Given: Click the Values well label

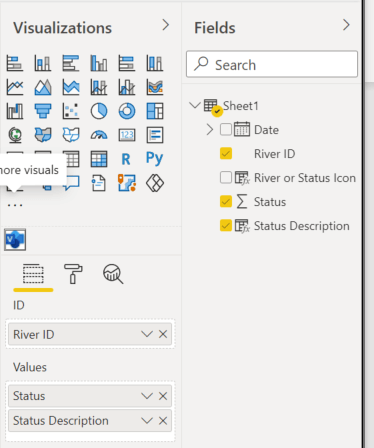Looking at the screenshot, I should [x=30, y=367].
